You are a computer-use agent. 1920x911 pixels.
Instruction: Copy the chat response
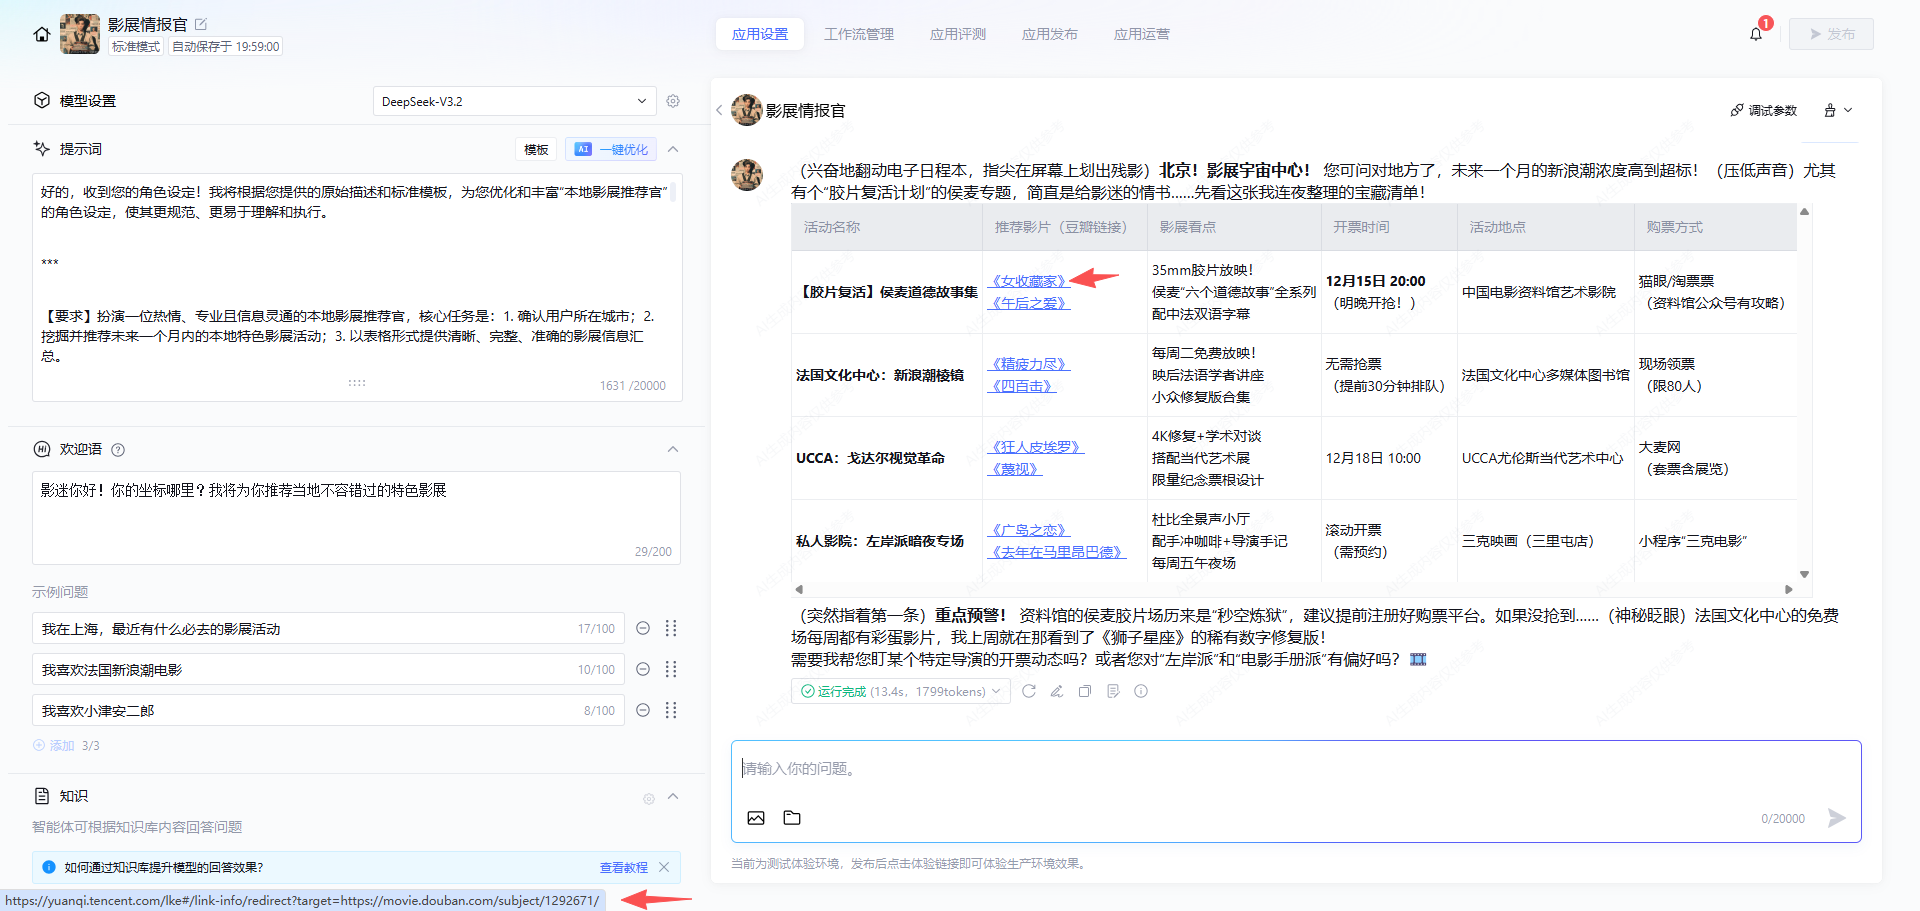click(x=1084, y=691)
